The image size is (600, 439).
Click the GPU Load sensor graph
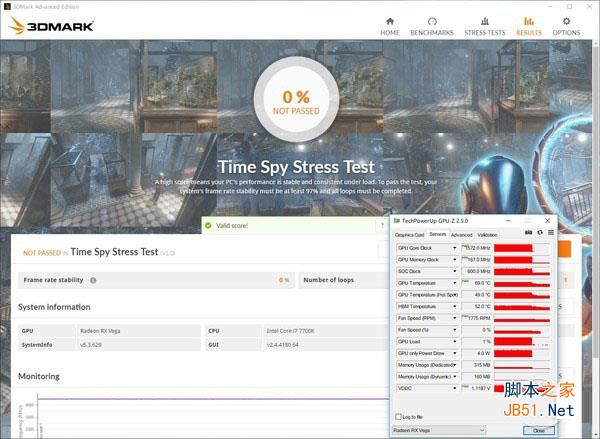[522, 342]
